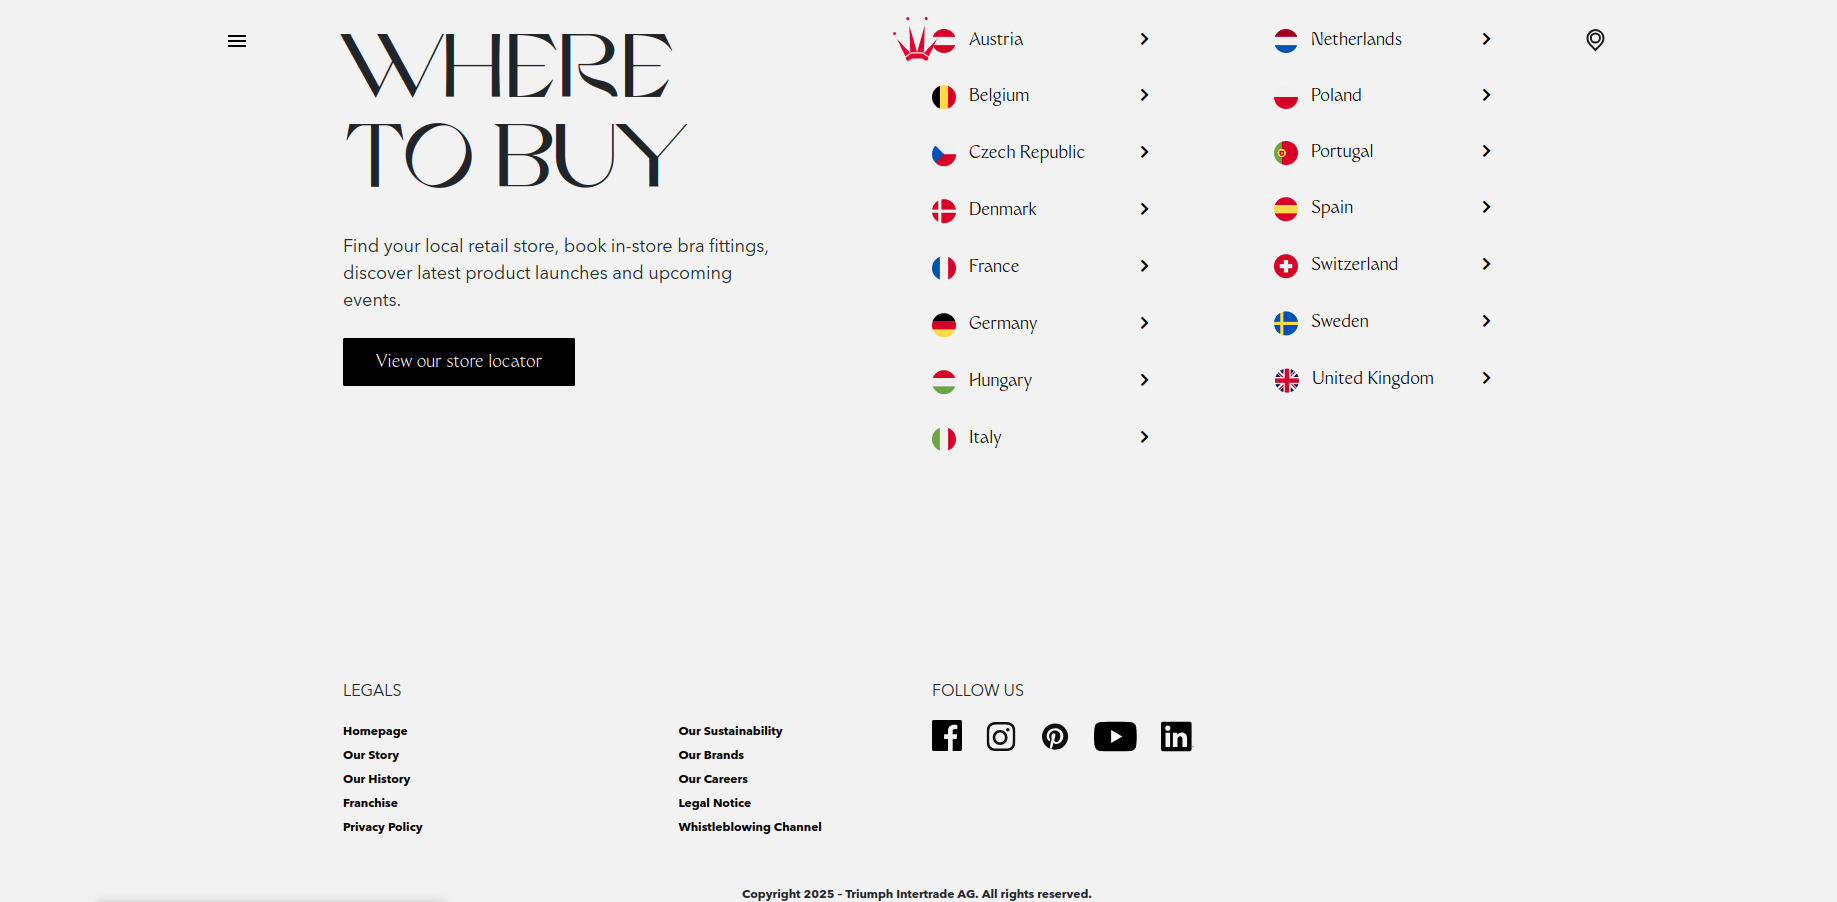Click the Triumph crown logo
This screenshot has width=1837, height=902.
click(913, 40)
